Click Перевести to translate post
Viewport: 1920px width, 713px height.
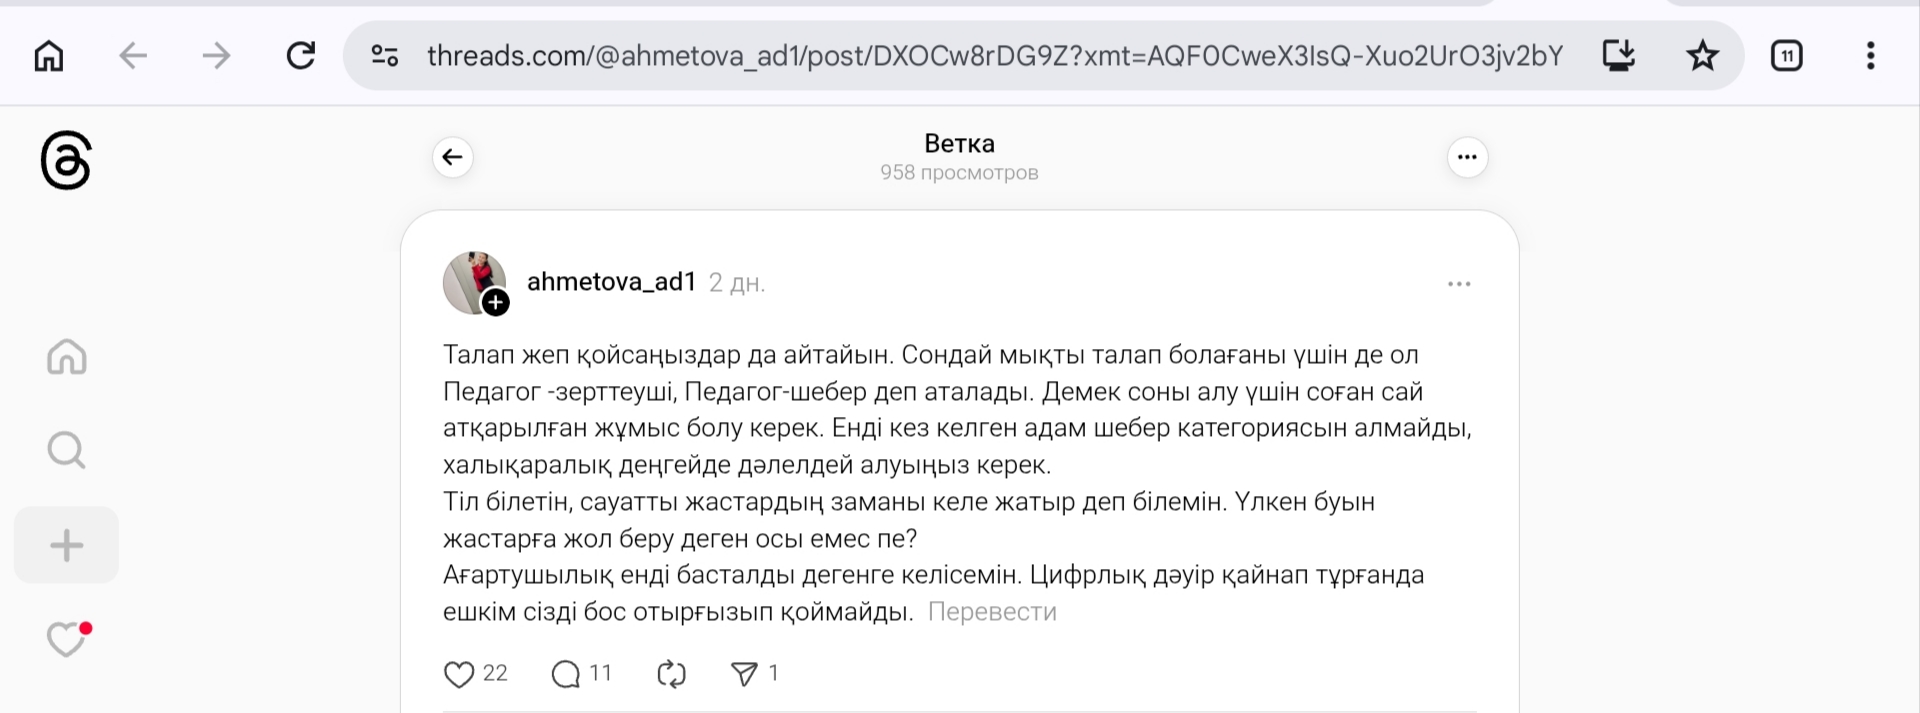tap(991, 612)
